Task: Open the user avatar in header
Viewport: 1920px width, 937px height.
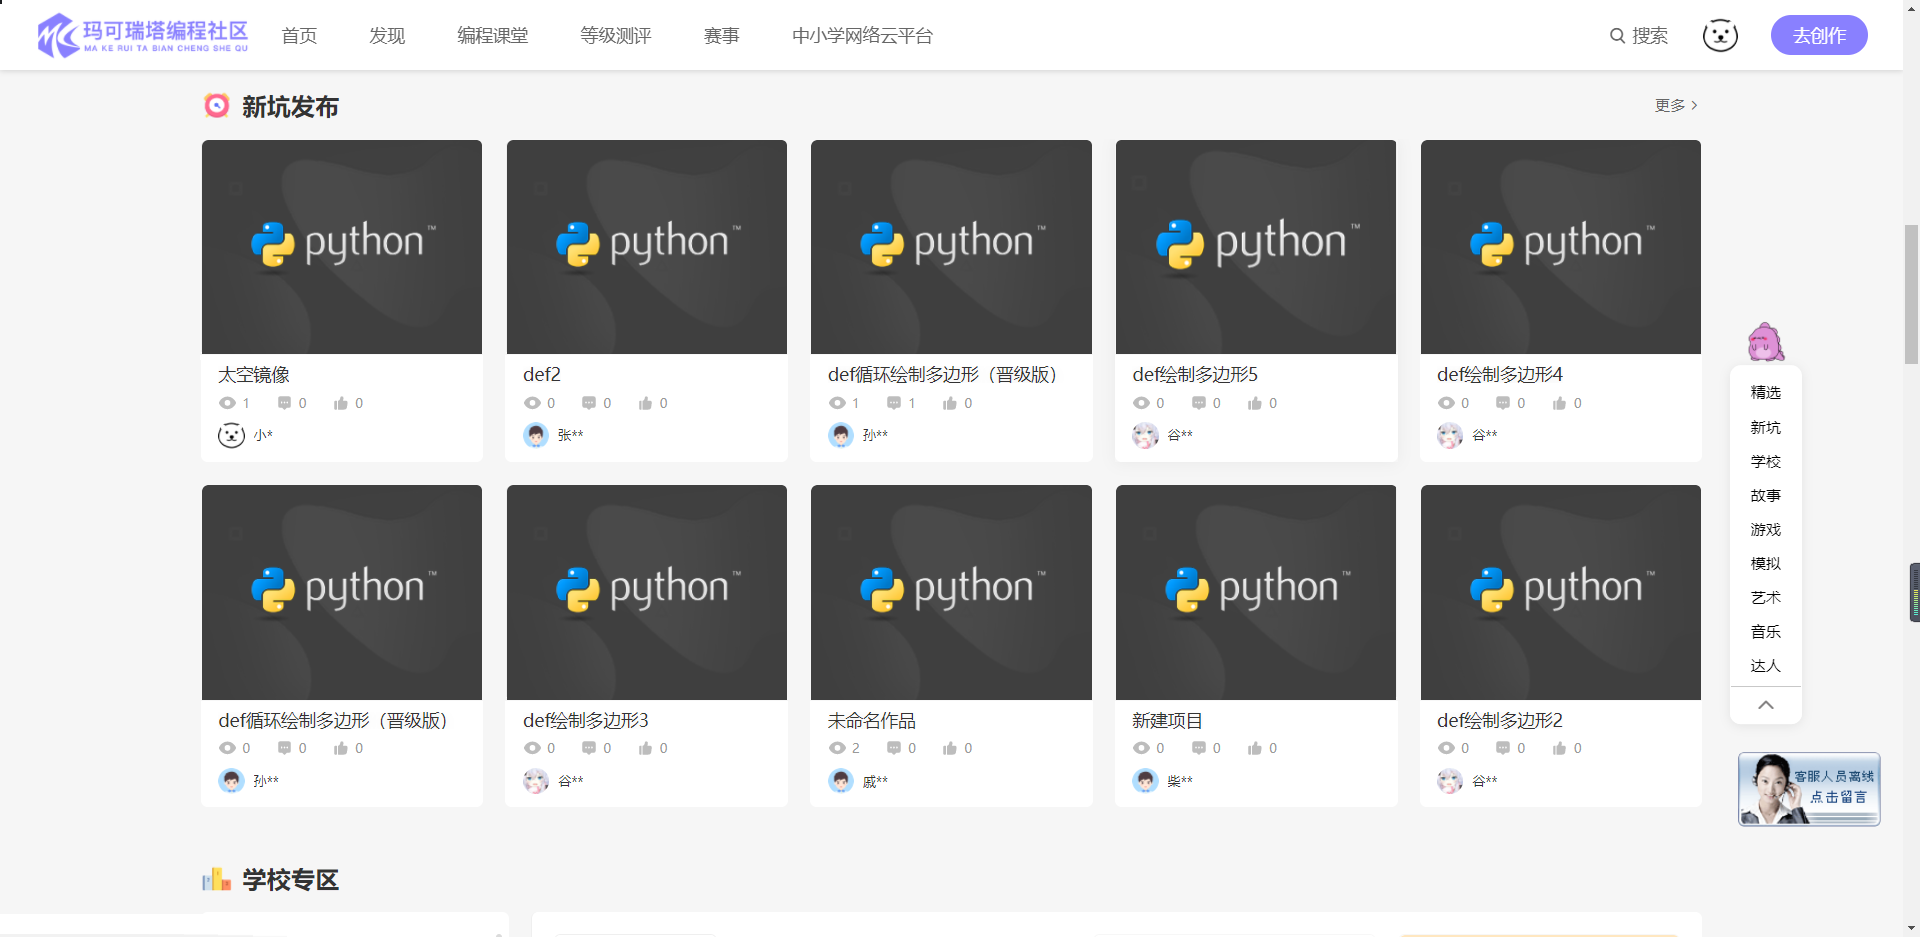Action: pyautogui.click(x=1720, y=36)
